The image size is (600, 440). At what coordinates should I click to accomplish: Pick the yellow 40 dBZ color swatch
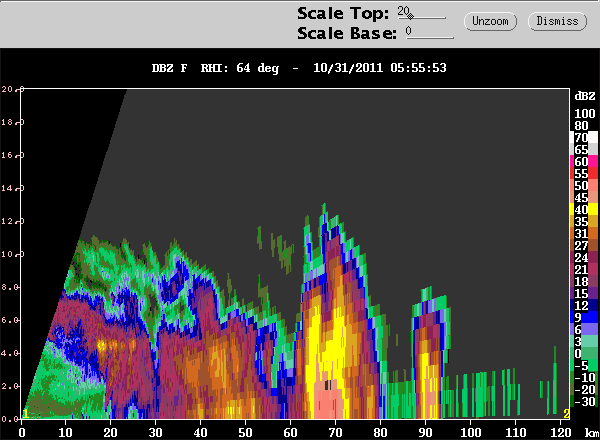click(x=593, y=209)
